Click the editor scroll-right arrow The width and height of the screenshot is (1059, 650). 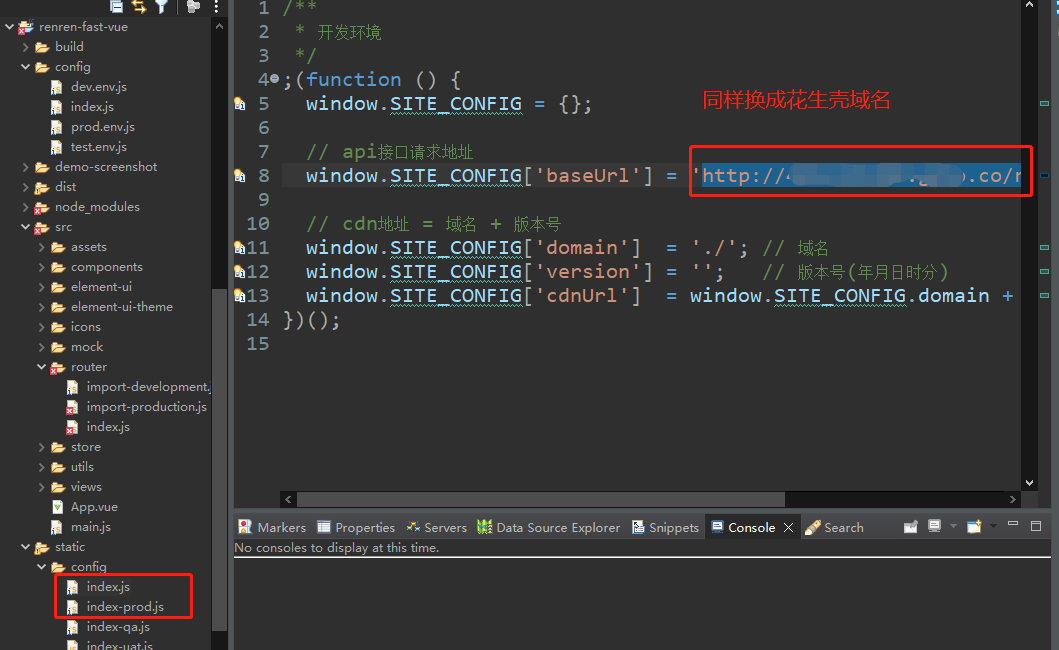(1012, 499)
